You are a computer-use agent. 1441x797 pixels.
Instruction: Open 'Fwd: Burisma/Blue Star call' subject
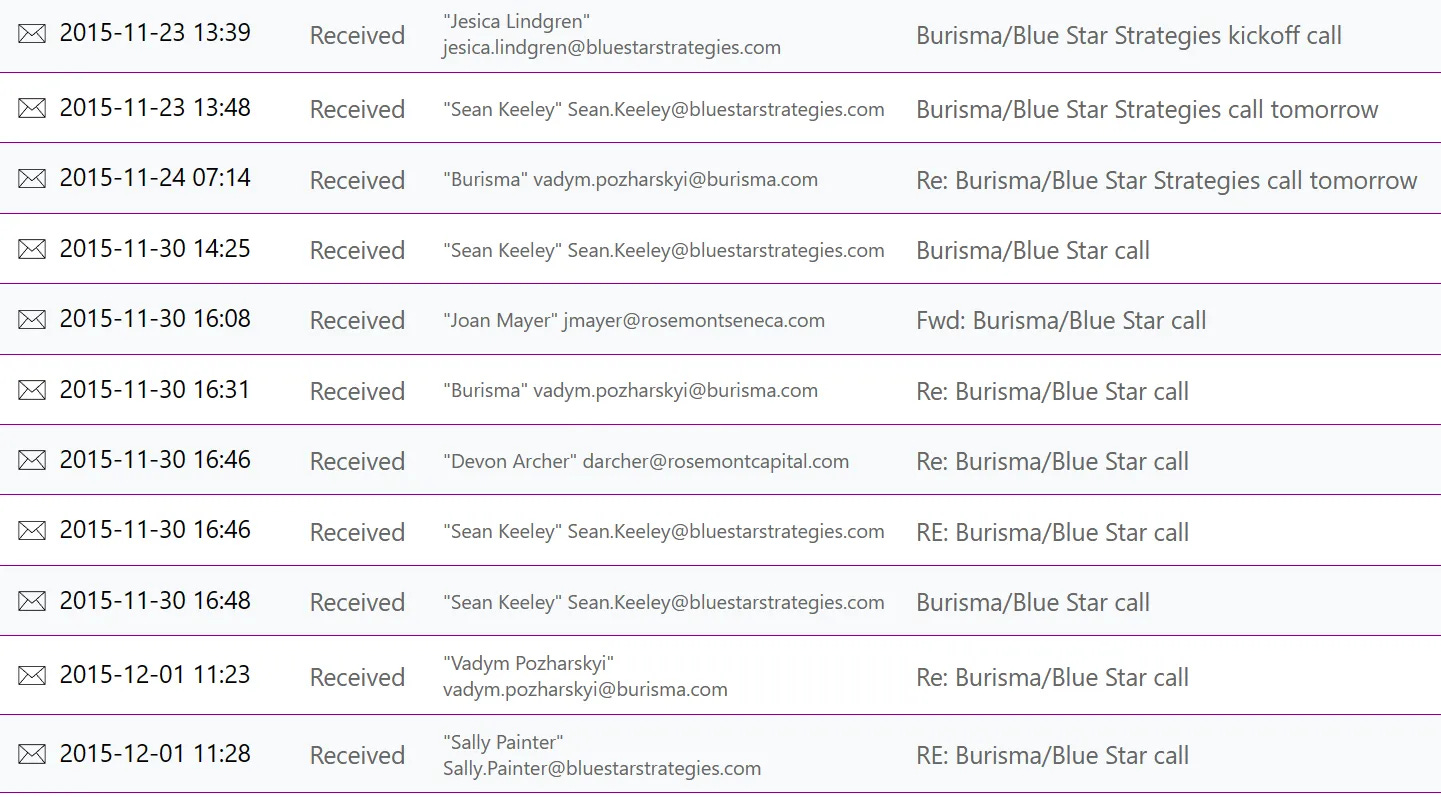(1061, 321)
